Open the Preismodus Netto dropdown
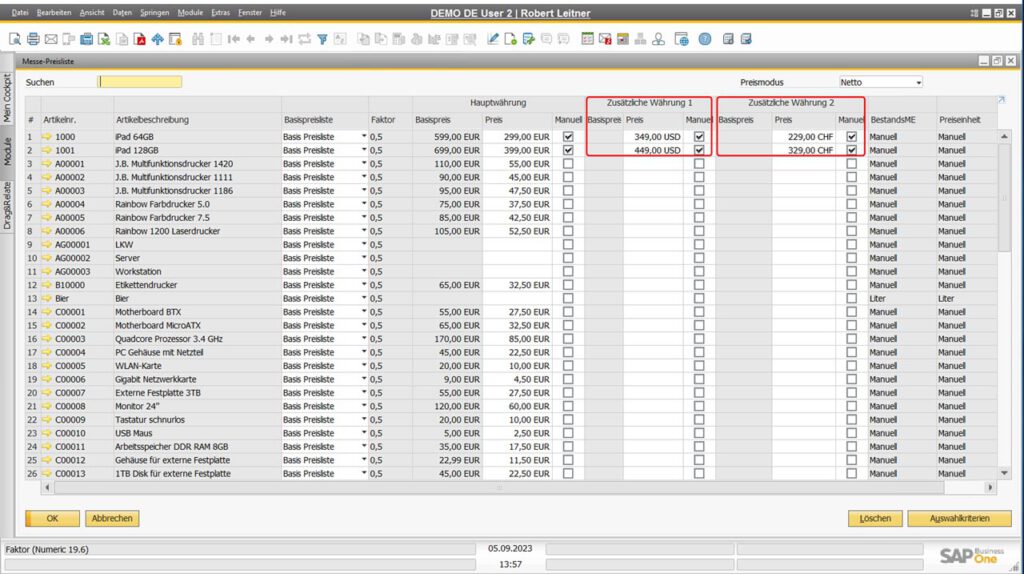Screen dimensions: 1024x574 (x=918, y=82)
